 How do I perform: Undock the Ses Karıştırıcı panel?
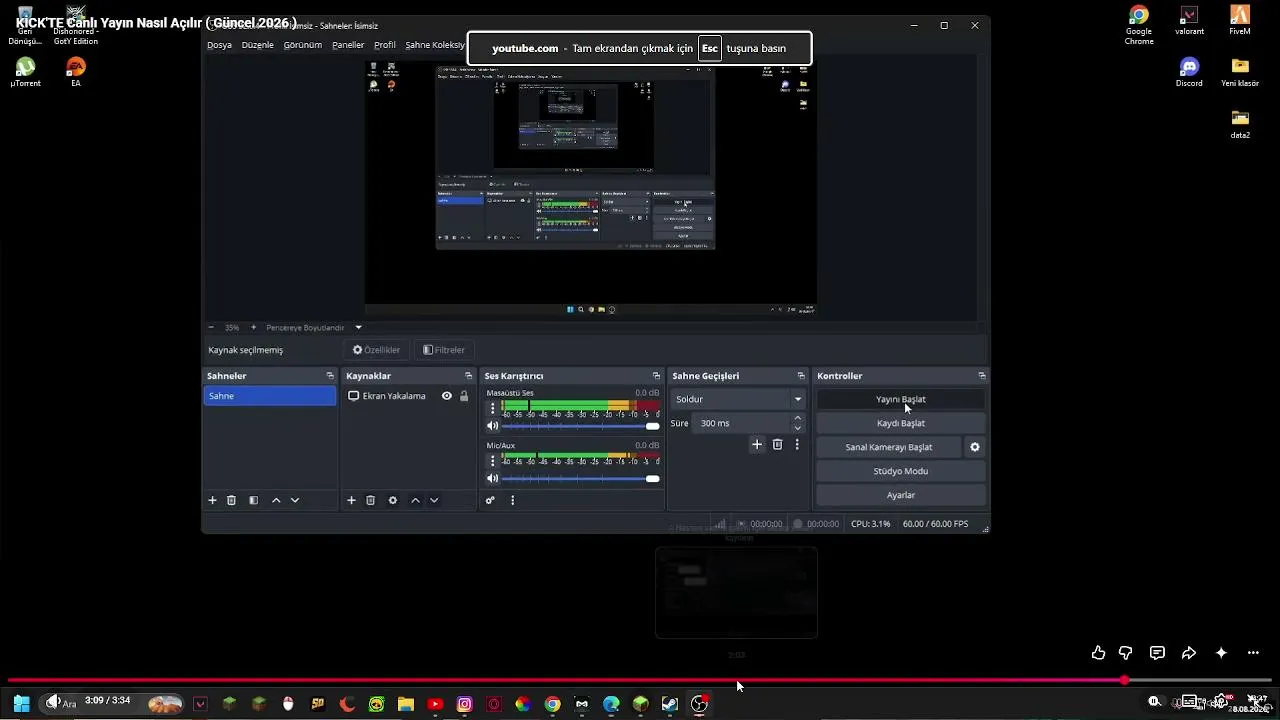click(656, 376)
